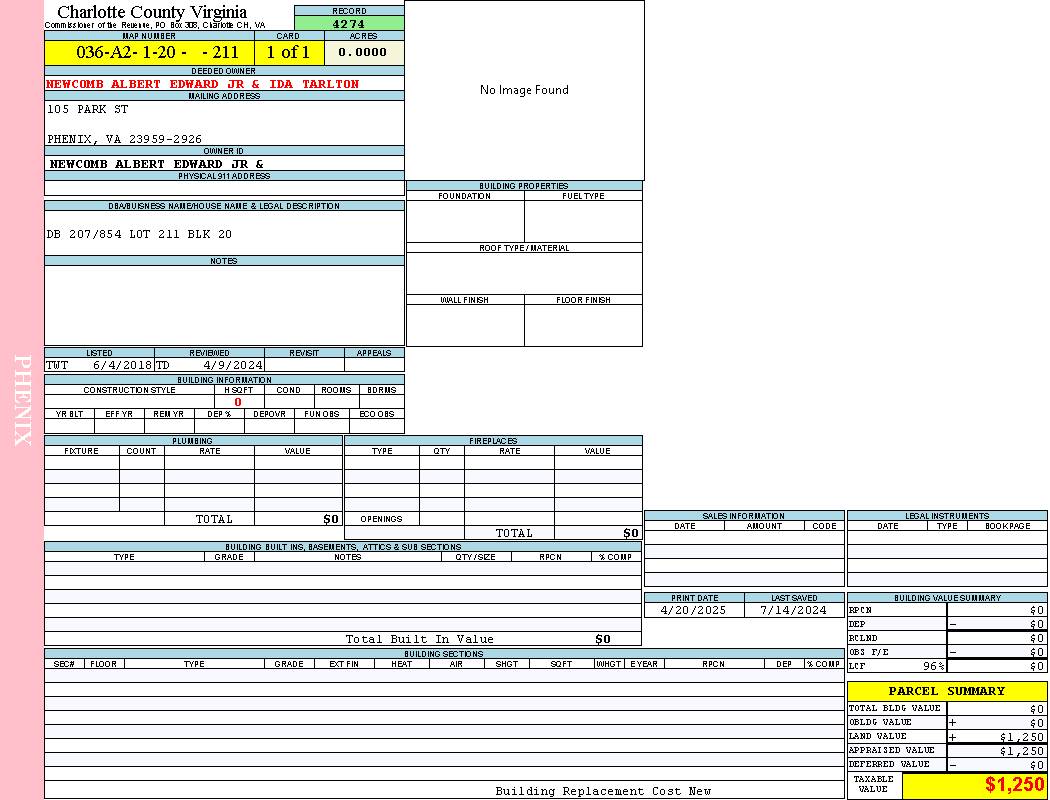The width and height of the screenshot is (1050, 800).
Task: Select the map number 036-A2-1-20-211 field
Action: pyautogui.click(x=149, y=53)
